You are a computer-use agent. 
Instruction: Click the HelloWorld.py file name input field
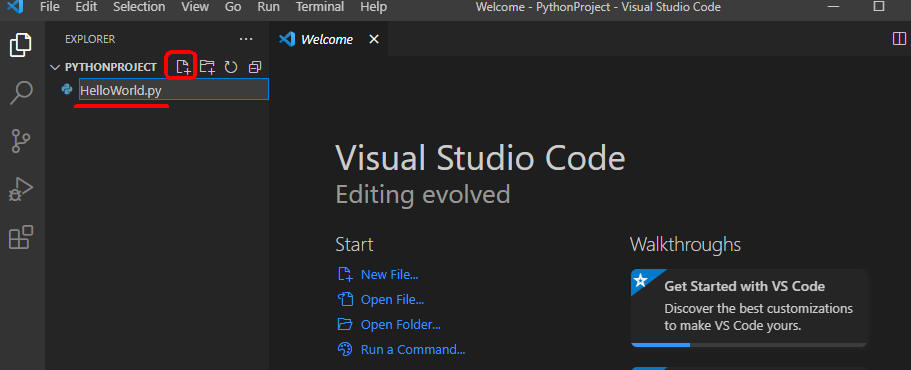pos(174,89)
